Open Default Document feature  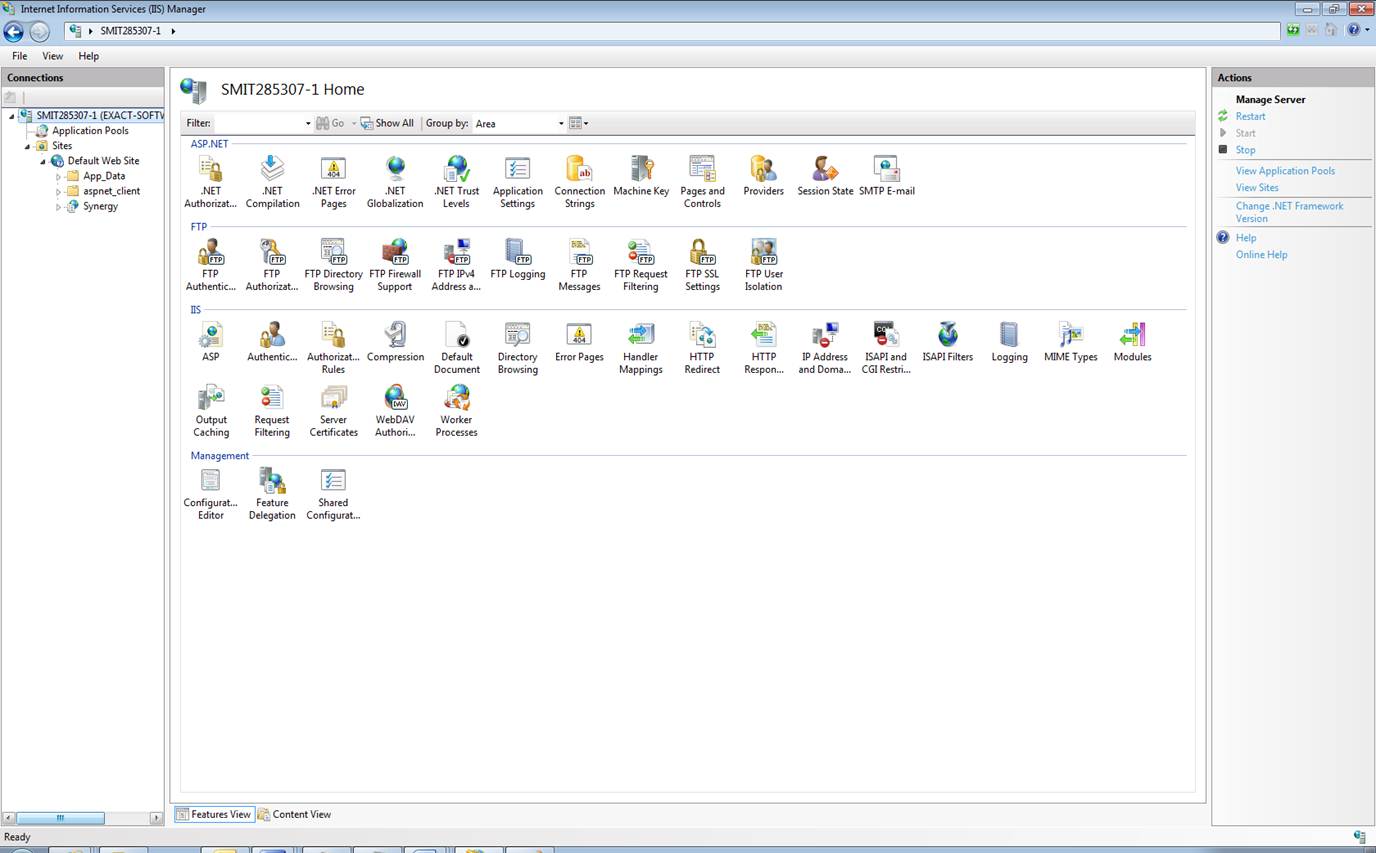[x=456, y=348]
